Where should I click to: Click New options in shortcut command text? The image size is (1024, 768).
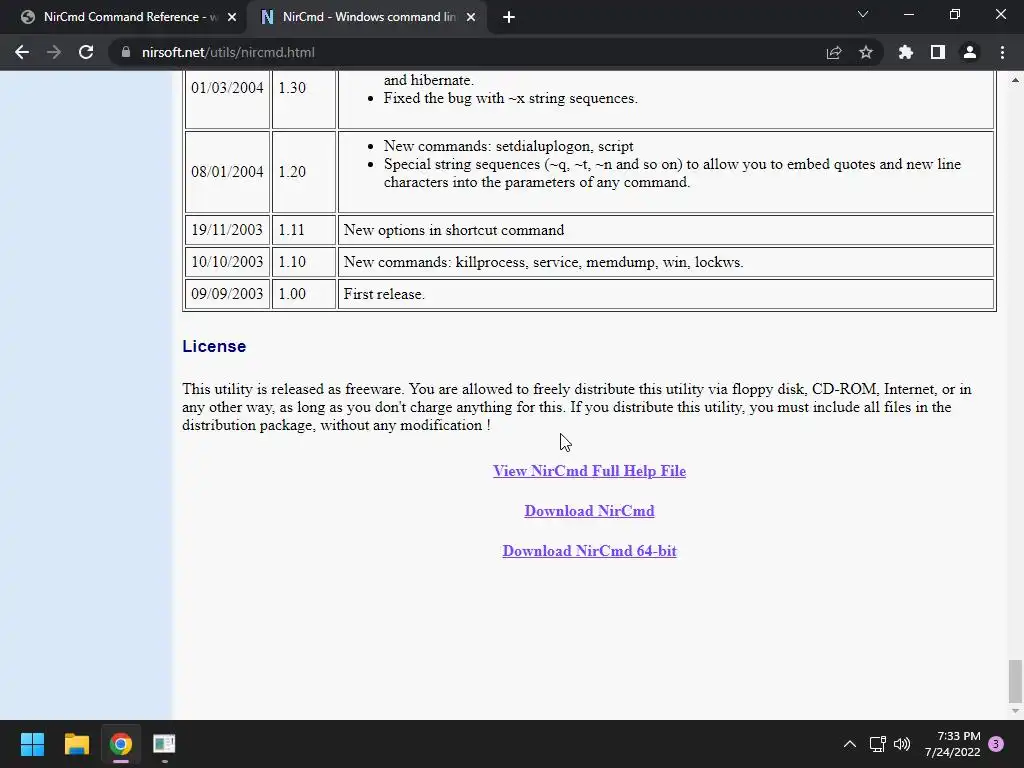click(x=454, y=230)
